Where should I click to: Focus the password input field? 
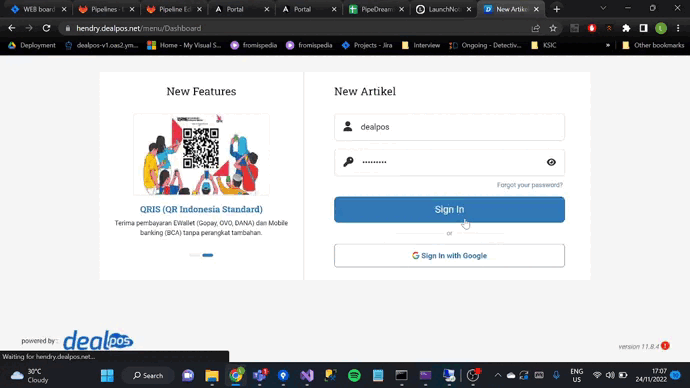(x=449, y=162)
